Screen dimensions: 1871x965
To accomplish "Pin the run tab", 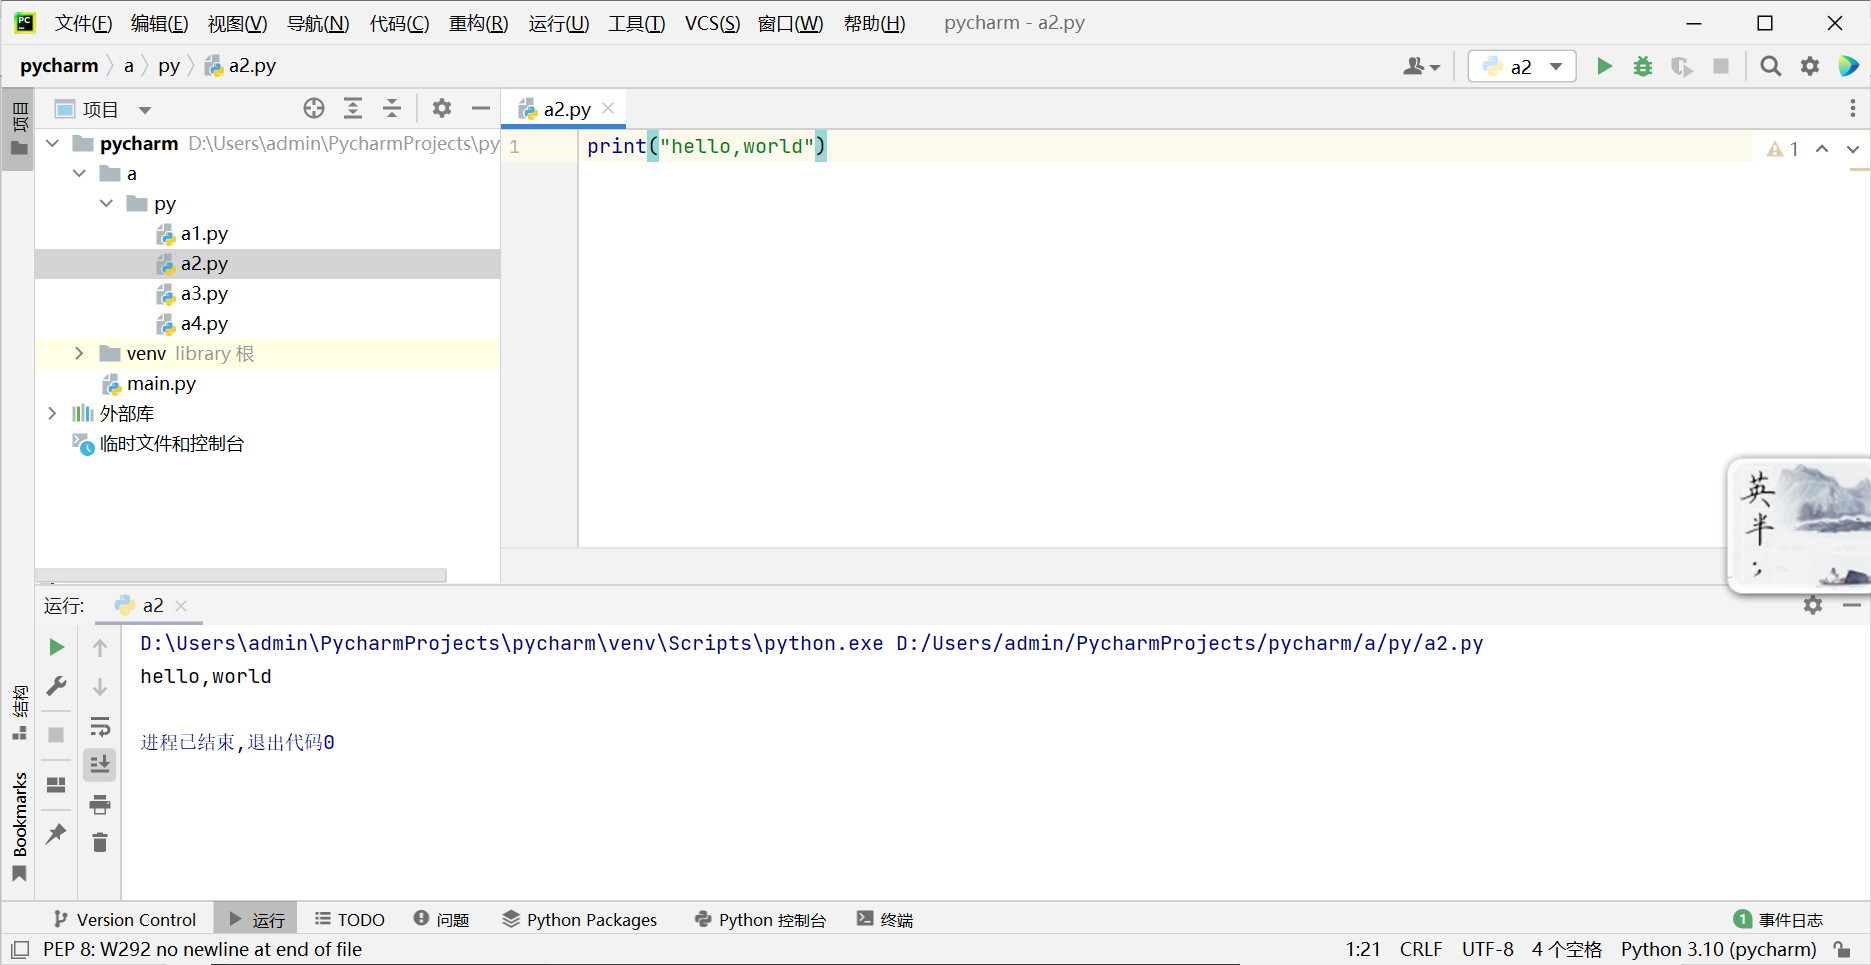I will pyautogui.click(x=57, y=833).
